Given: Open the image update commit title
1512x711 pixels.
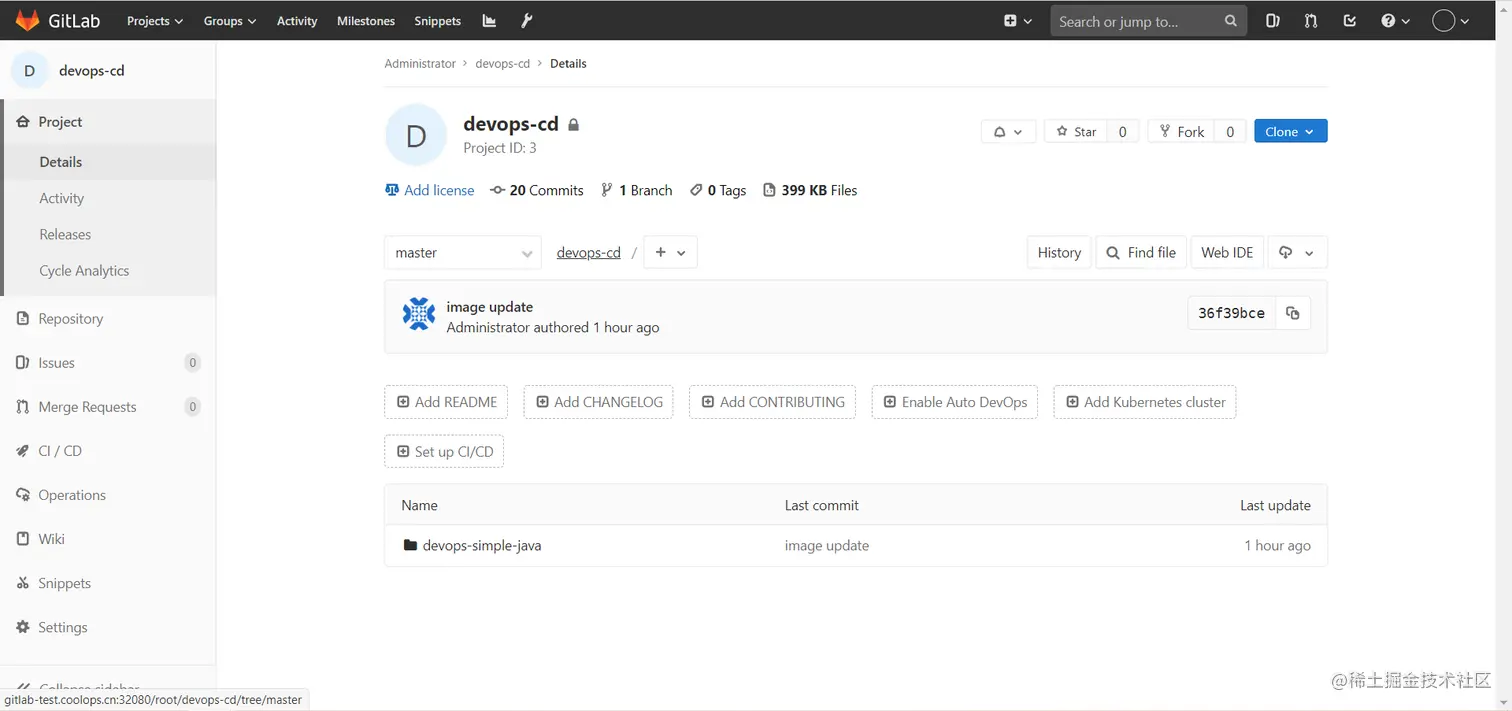Looking at the screenshot, I should tap(490, 307).
